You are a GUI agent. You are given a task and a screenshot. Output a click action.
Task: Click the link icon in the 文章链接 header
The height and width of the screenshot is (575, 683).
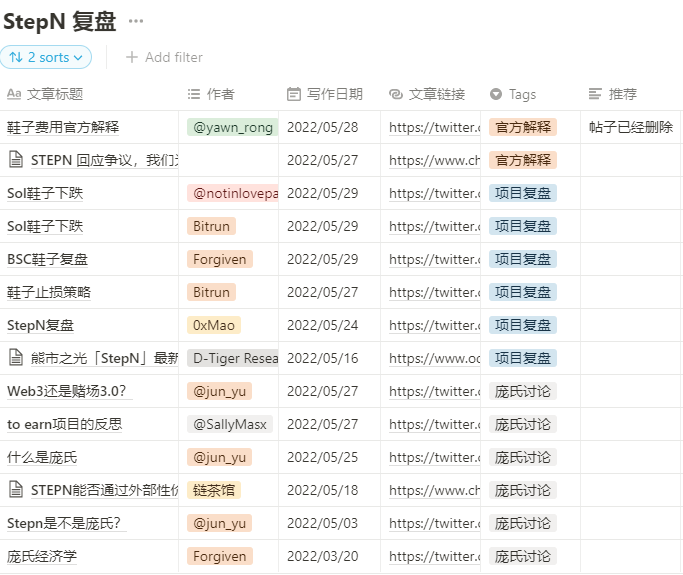(x=396, y=94)
